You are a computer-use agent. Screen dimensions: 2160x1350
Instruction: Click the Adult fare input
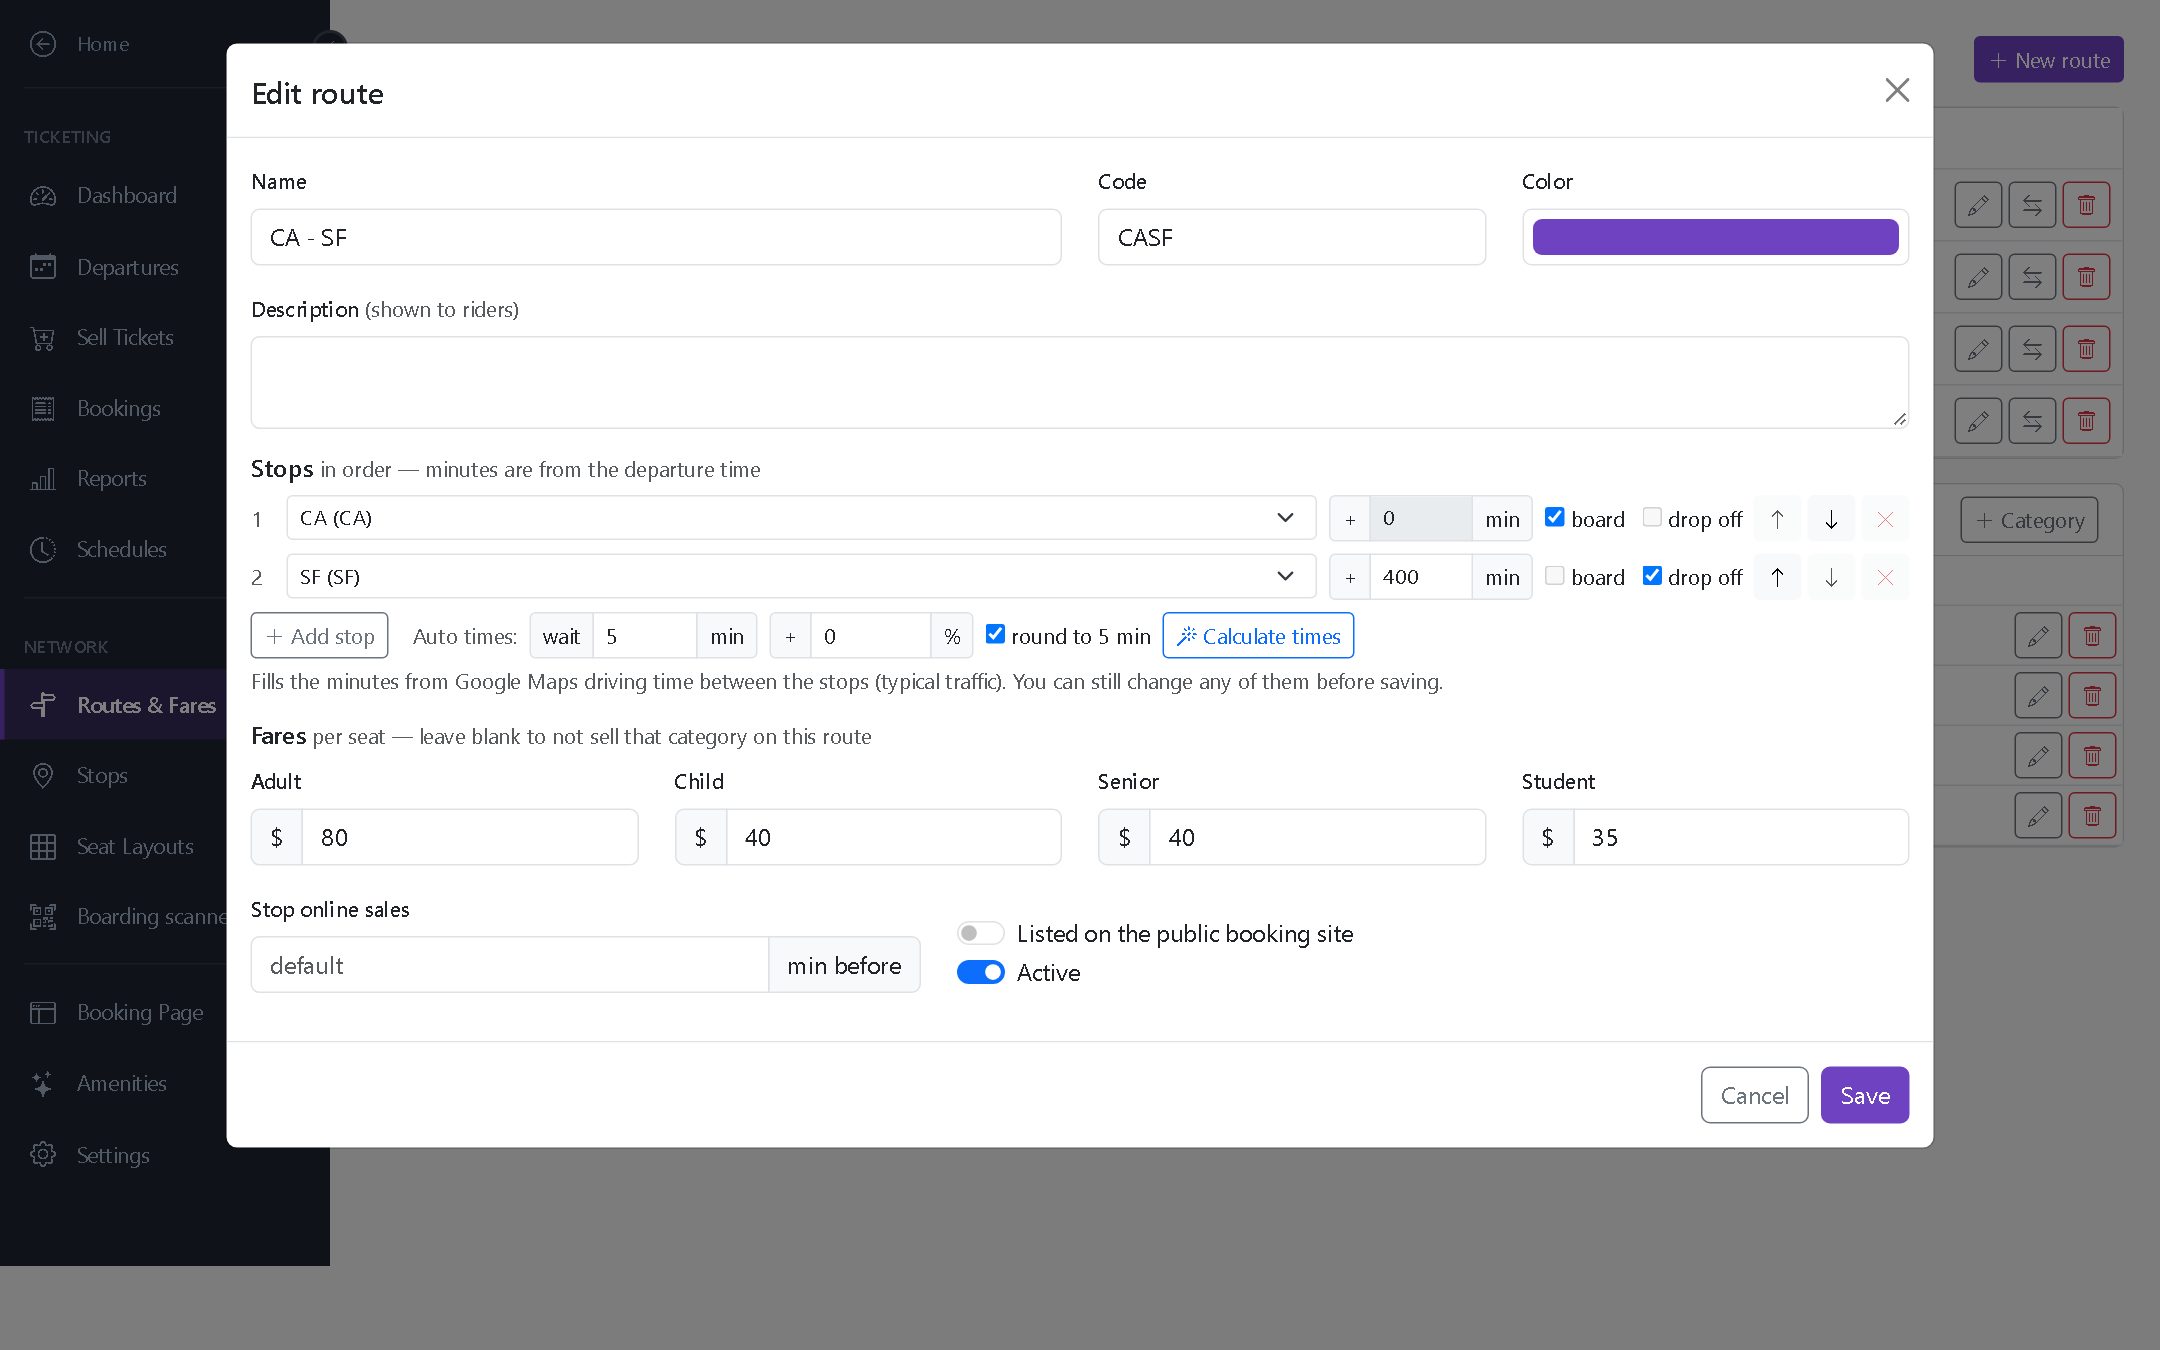tap(470, 837)
